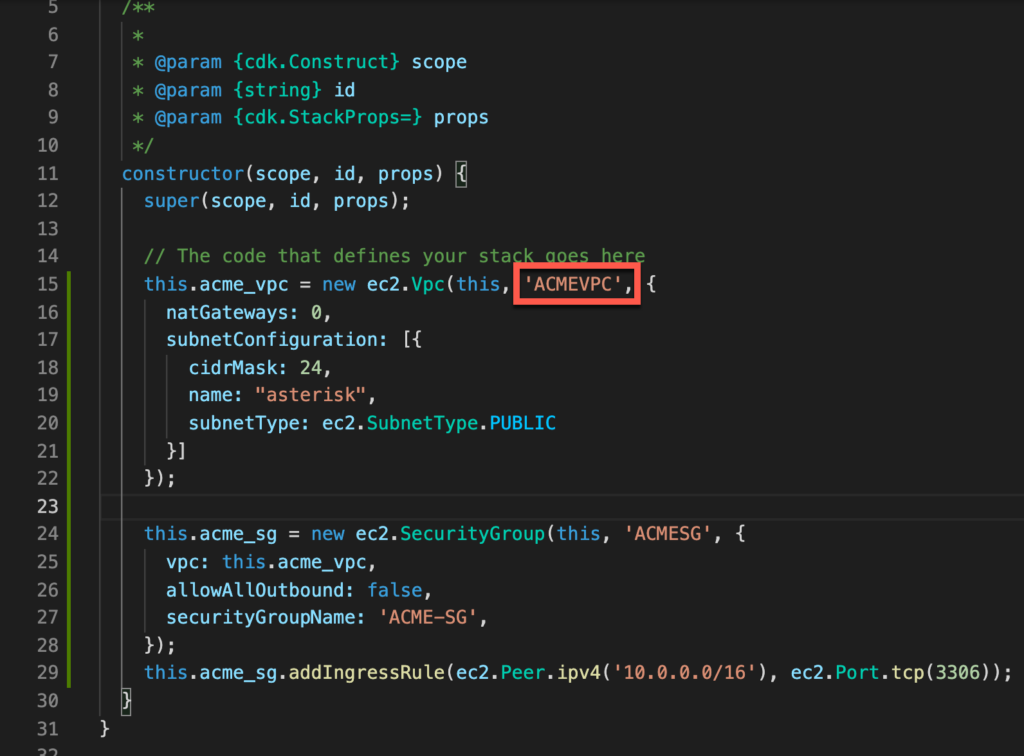Image resolution: width=1024 pixels, height=756 pixels.
Task: Click the false value on line 26
Action: point(394,590)
